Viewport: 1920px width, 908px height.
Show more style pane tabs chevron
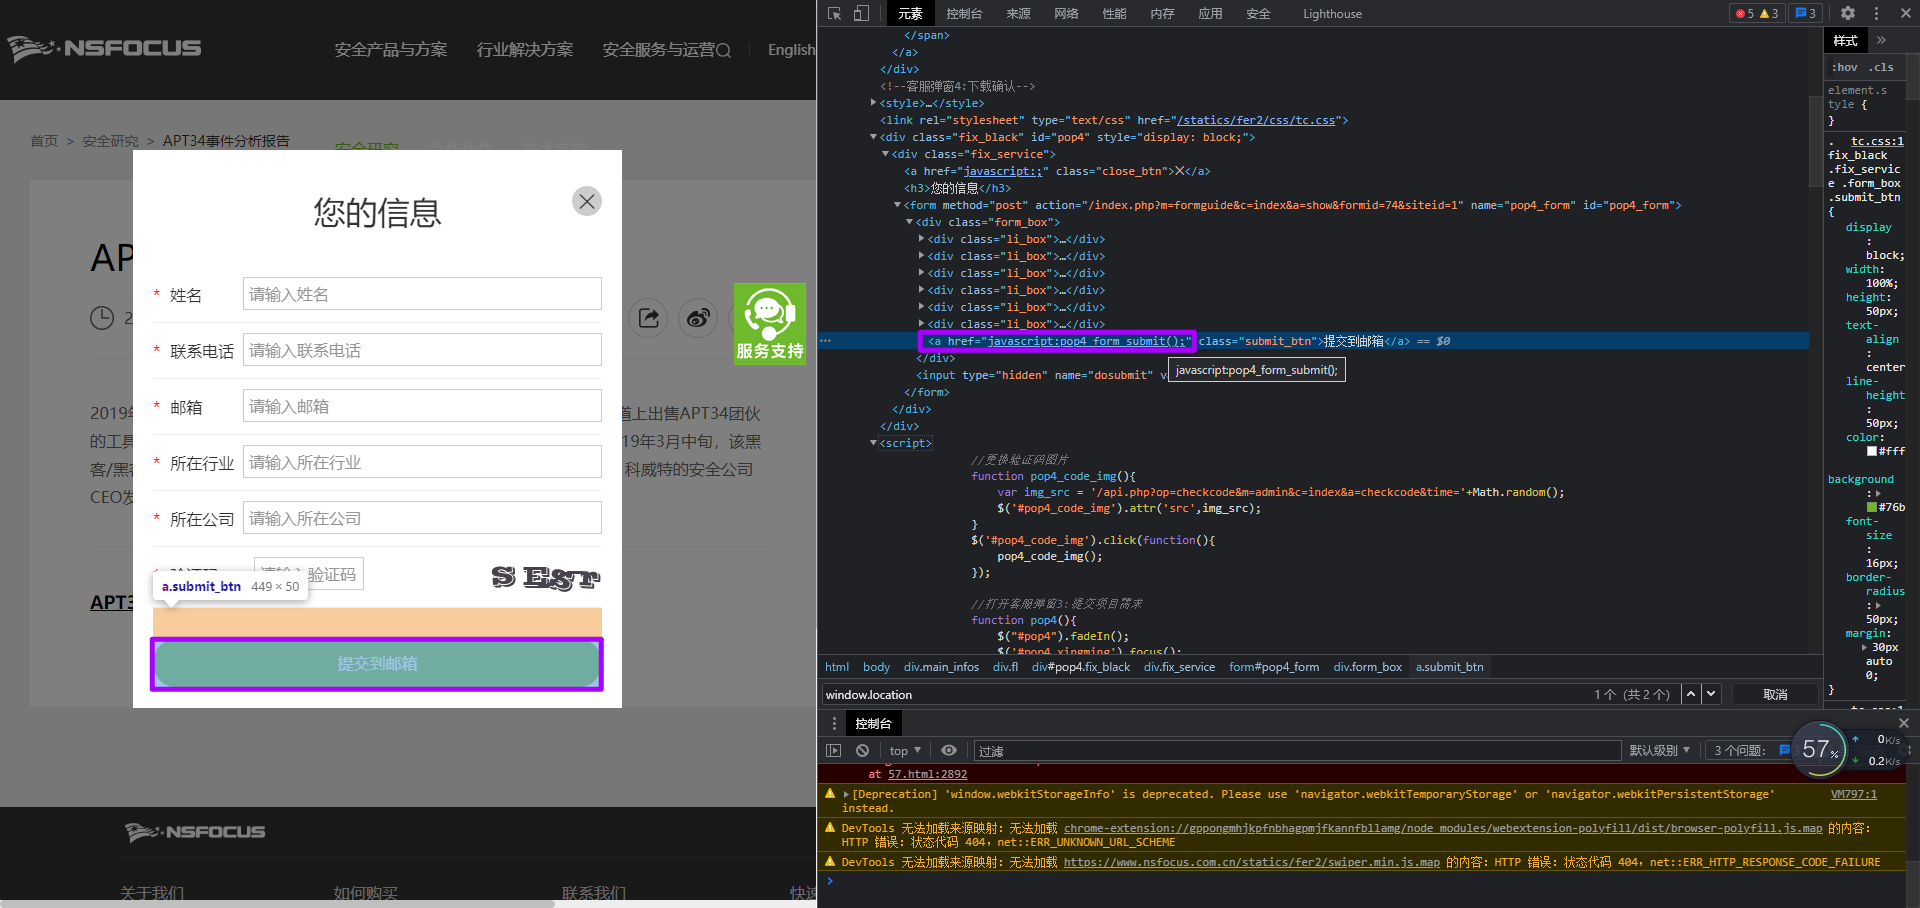coord(1881,40)
